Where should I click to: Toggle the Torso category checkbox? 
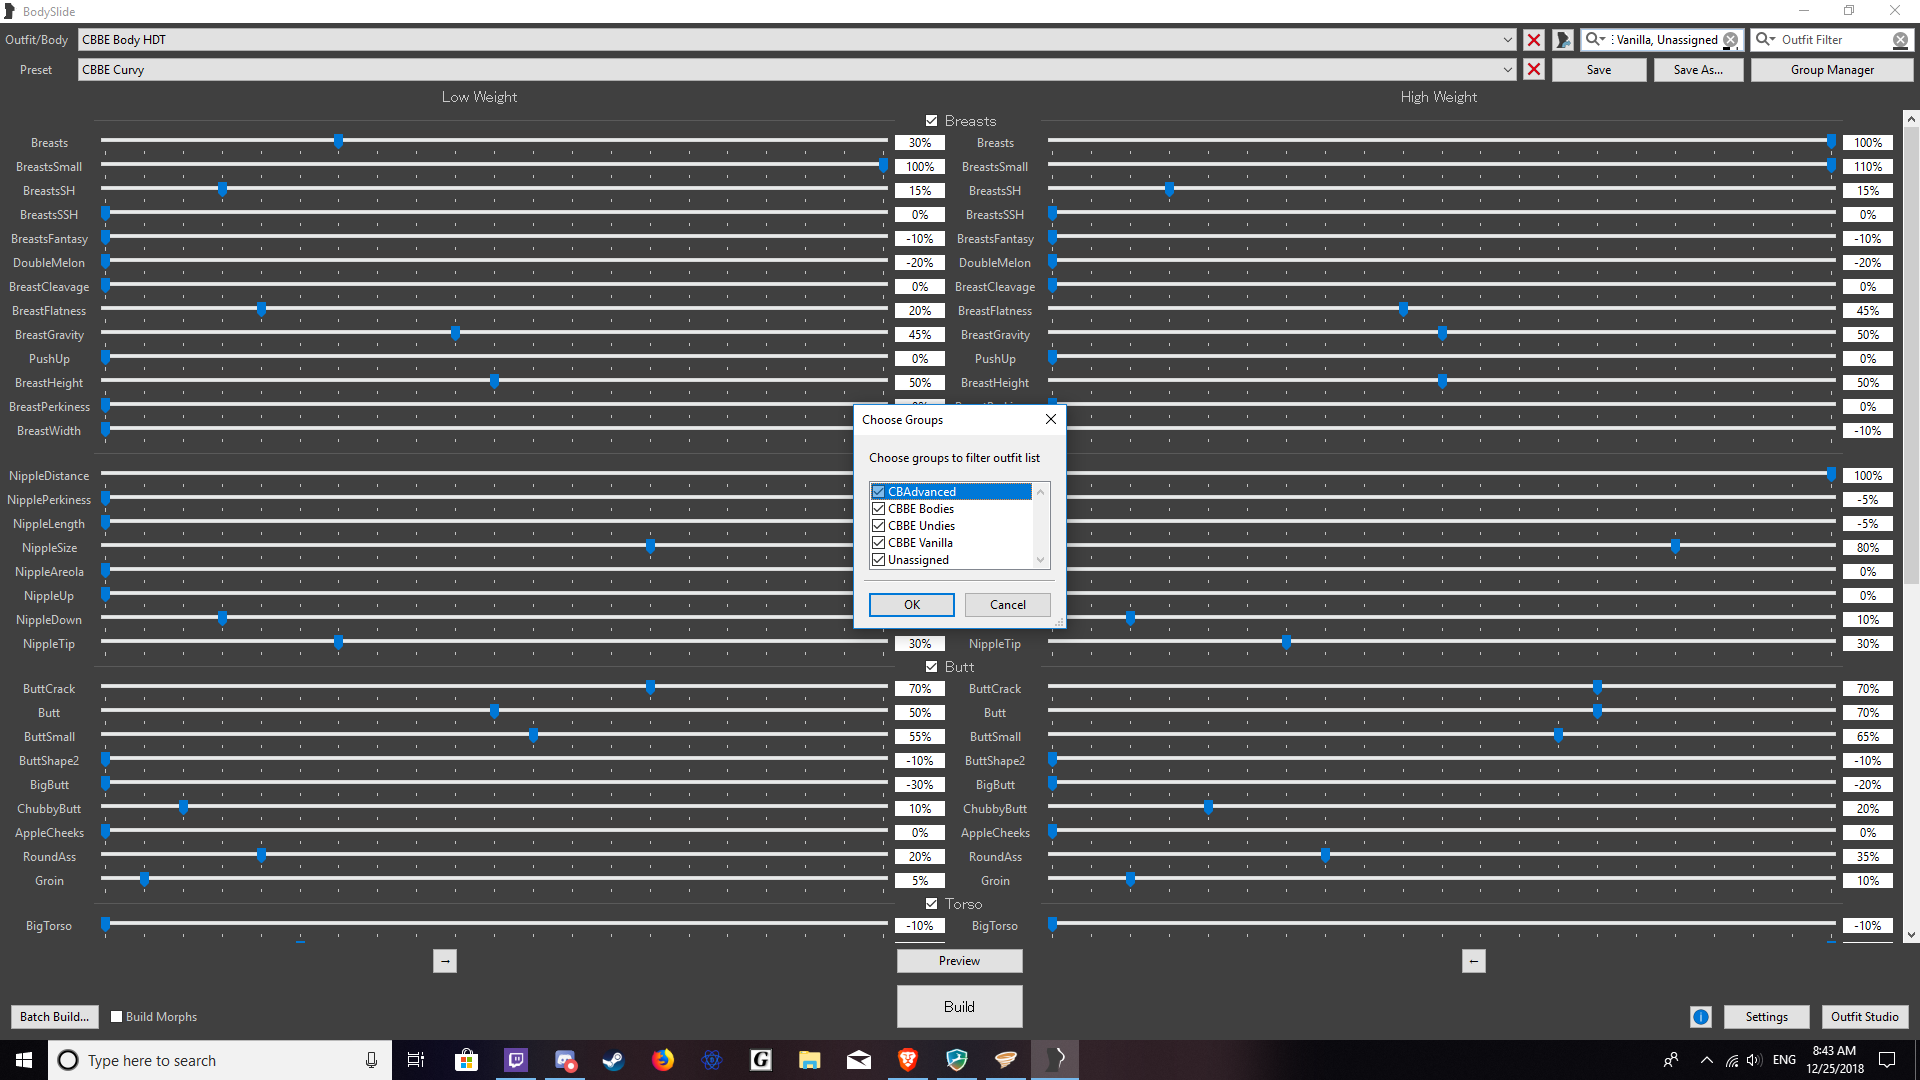pyautogui.click(x=931, y=904)
